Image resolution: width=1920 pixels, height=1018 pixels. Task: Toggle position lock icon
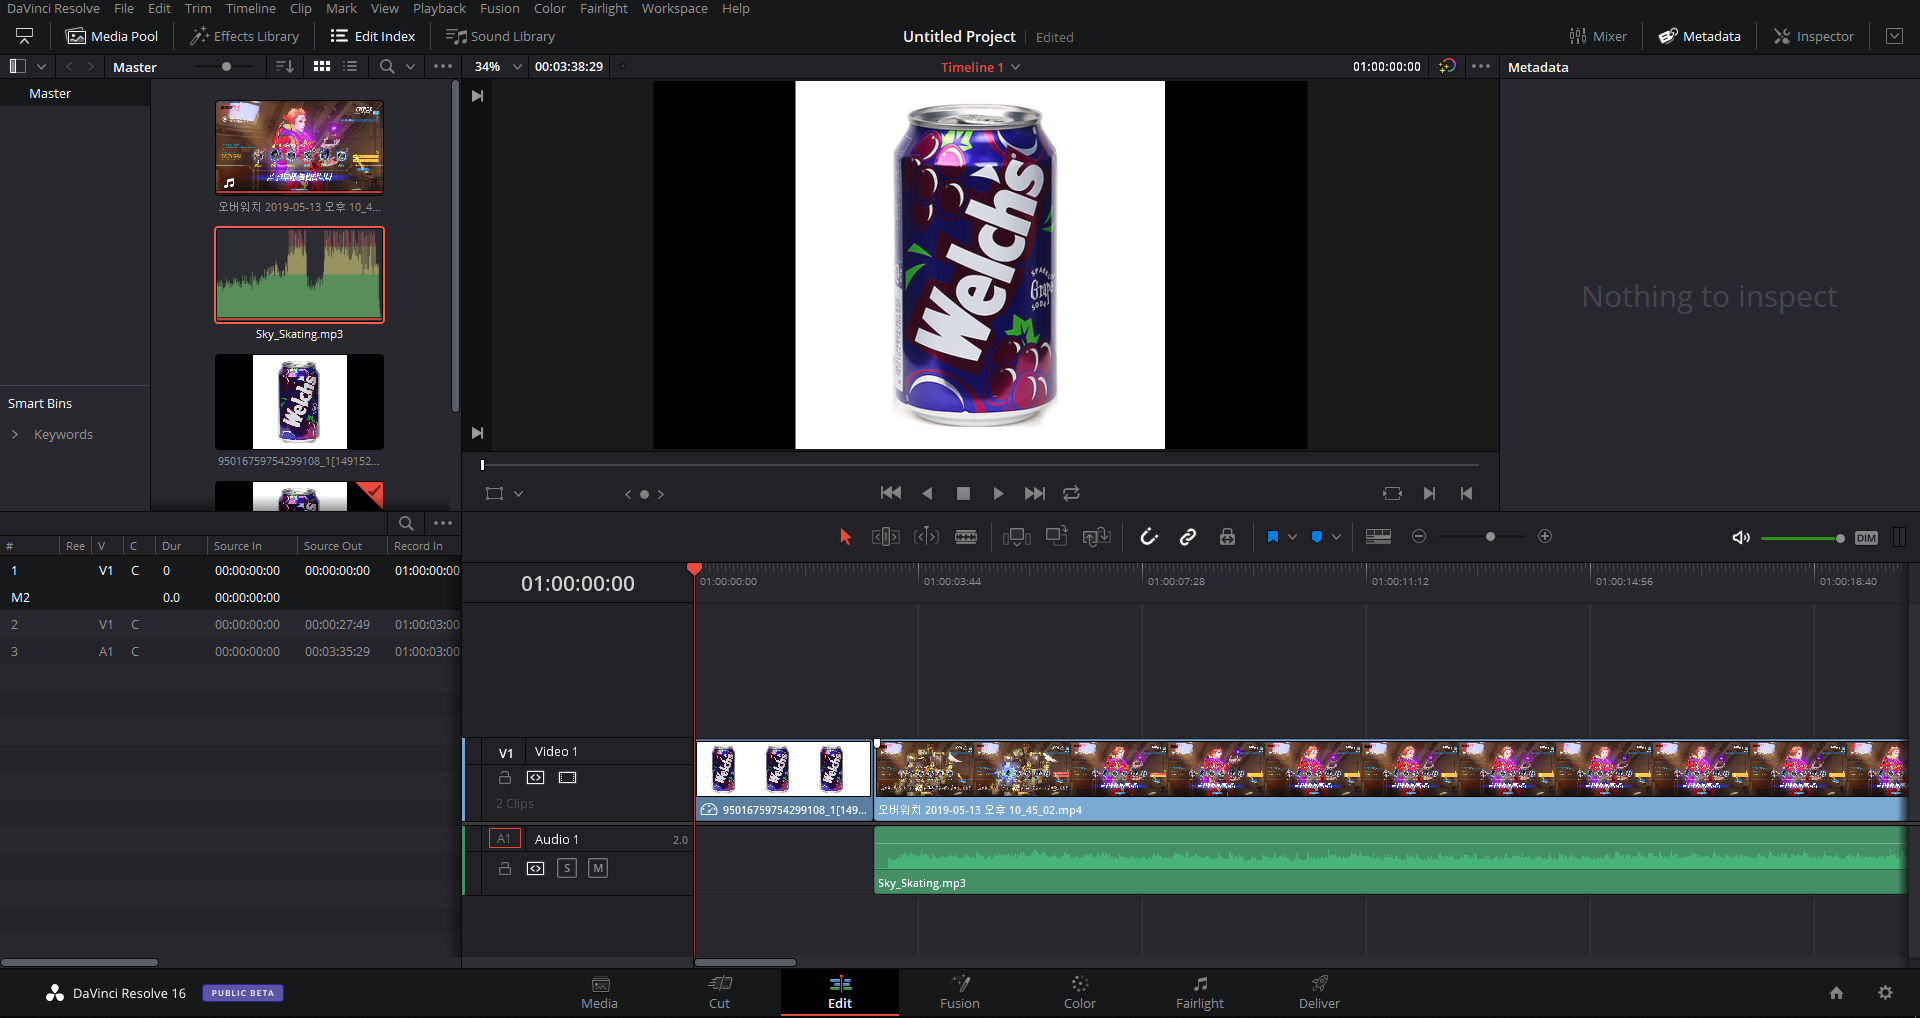1227,537
